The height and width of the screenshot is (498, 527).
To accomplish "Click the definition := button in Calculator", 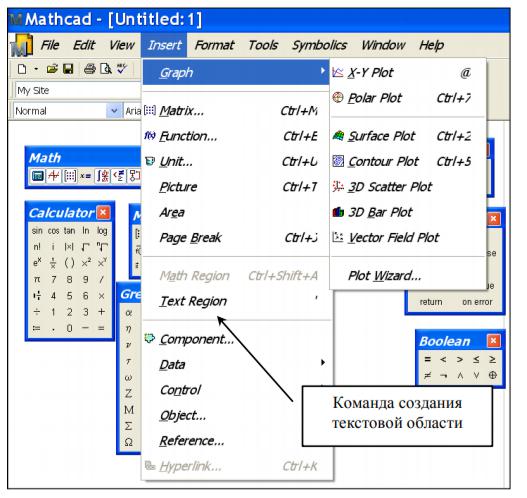I will click(37, 328).
